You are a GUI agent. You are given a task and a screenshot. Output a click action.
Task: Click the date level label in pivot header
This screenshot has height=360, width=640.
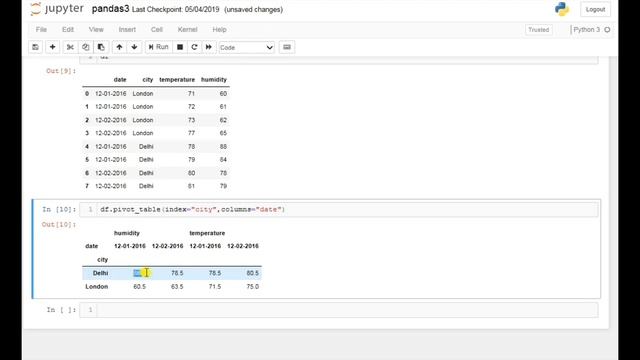(x=91, y=246)
